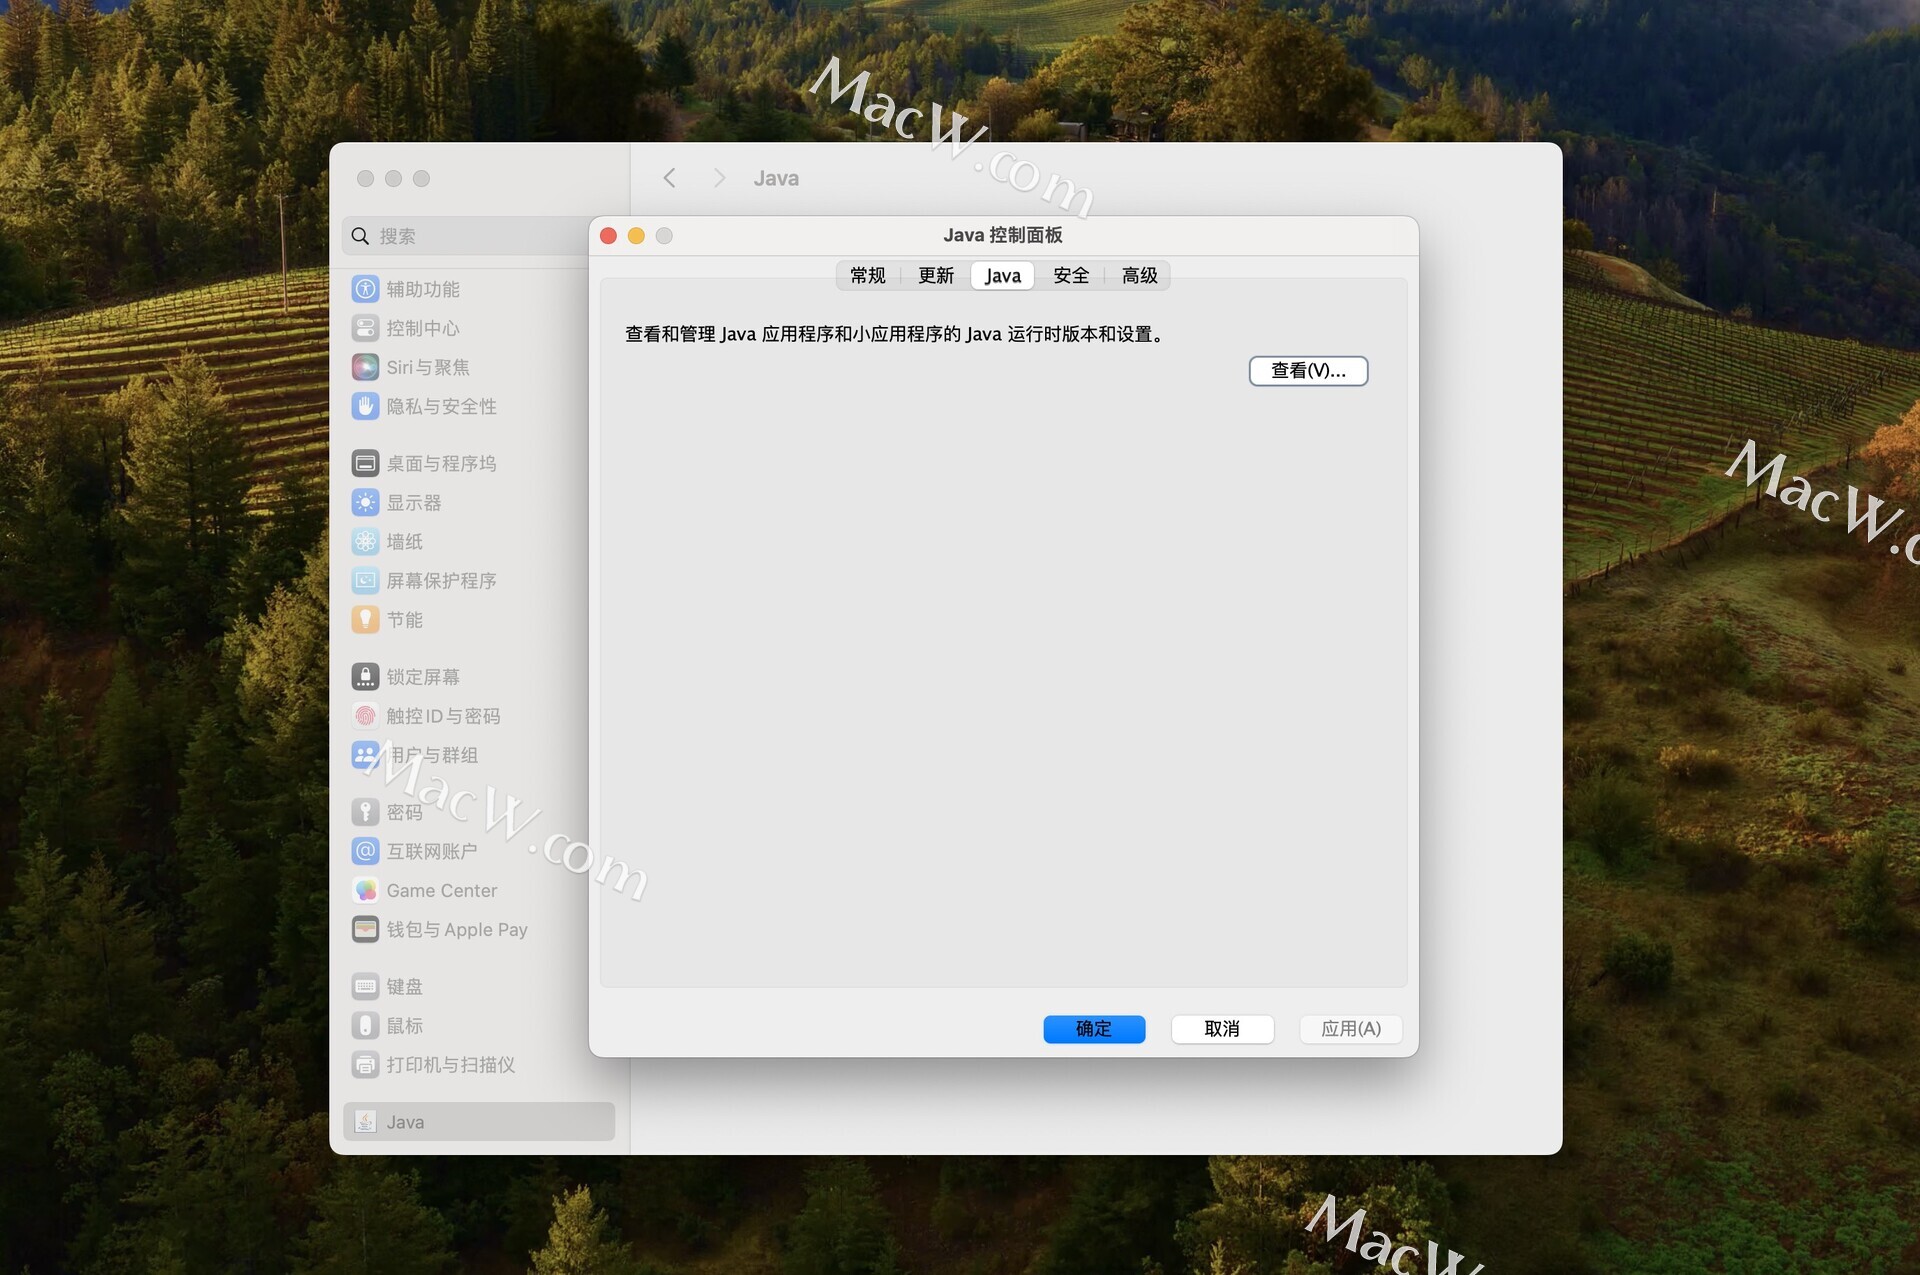Select the Game Center sidebar label
Viewport: 1920px width, 1275px height.
[x=441, y=890]
